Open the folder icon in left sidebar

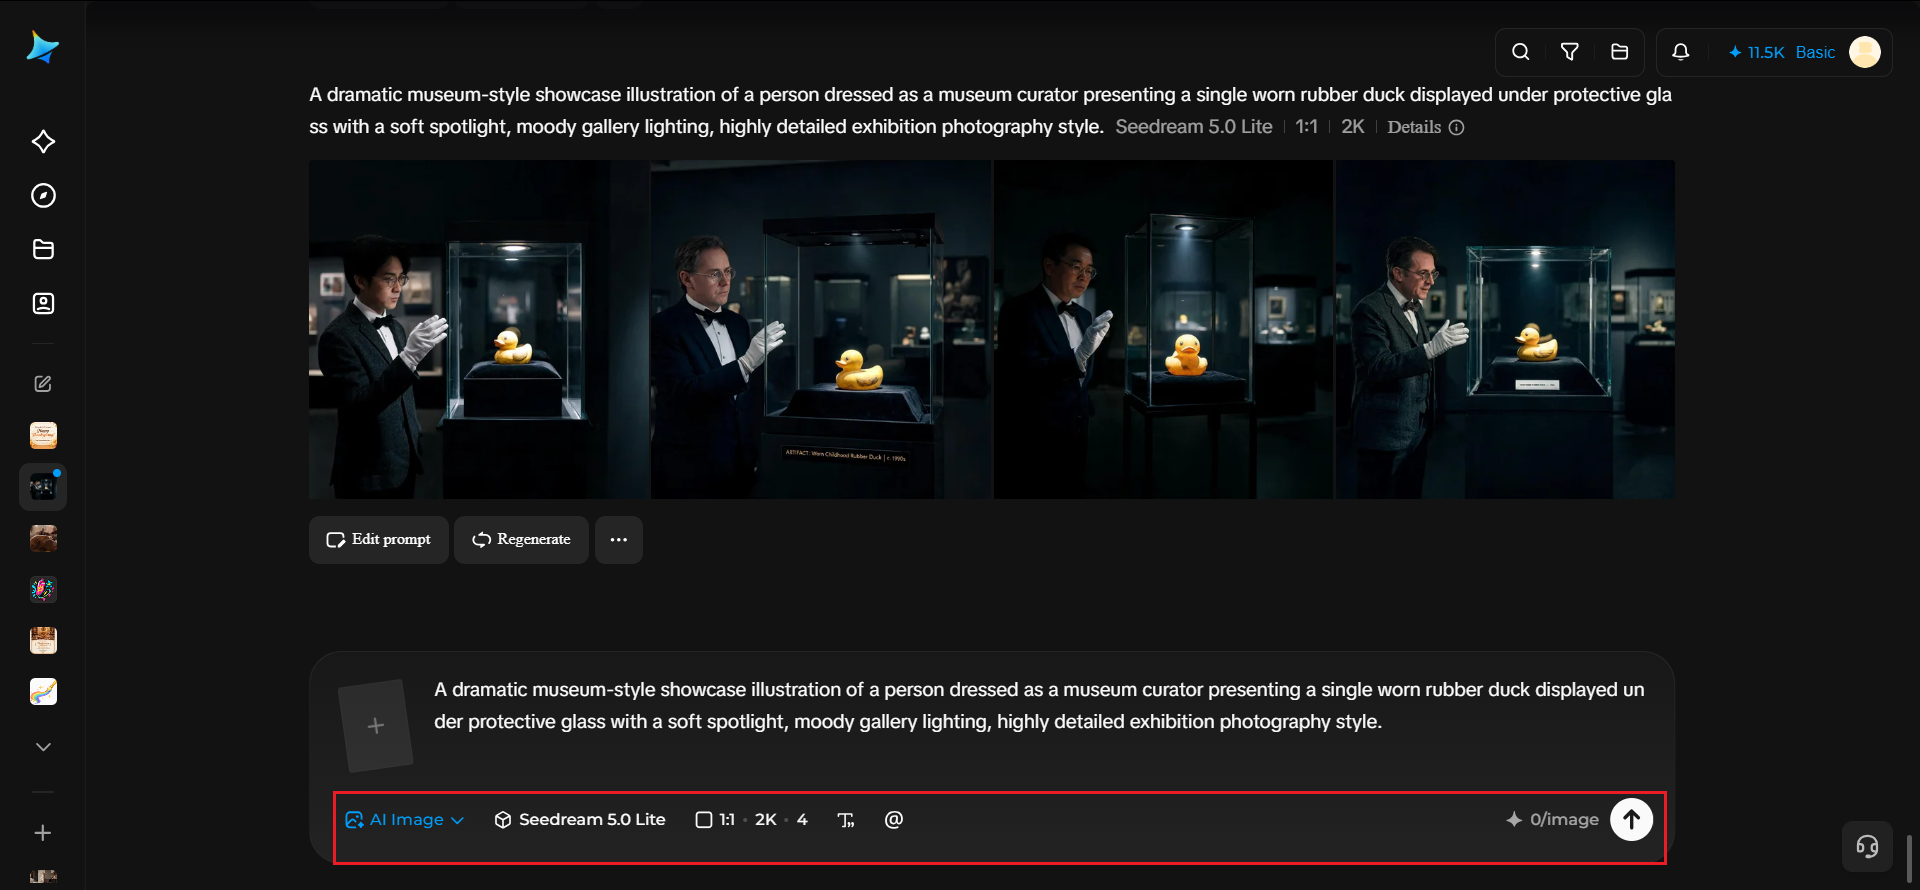(x=43, y=250)
